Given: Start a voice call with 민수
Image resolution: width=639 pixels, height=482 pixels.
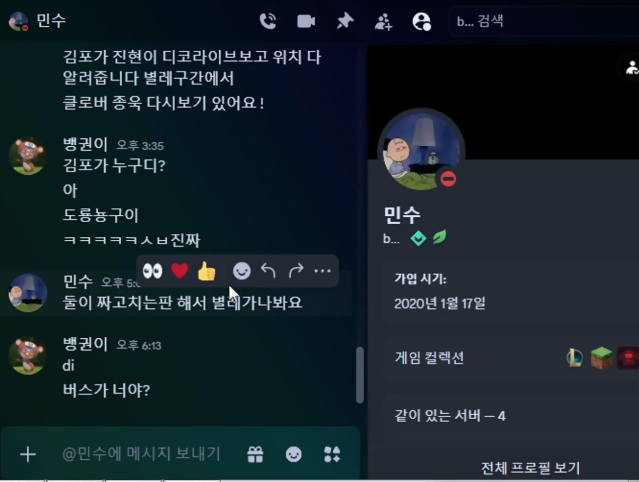Looking at the screenshot, I should pos(268,21).
